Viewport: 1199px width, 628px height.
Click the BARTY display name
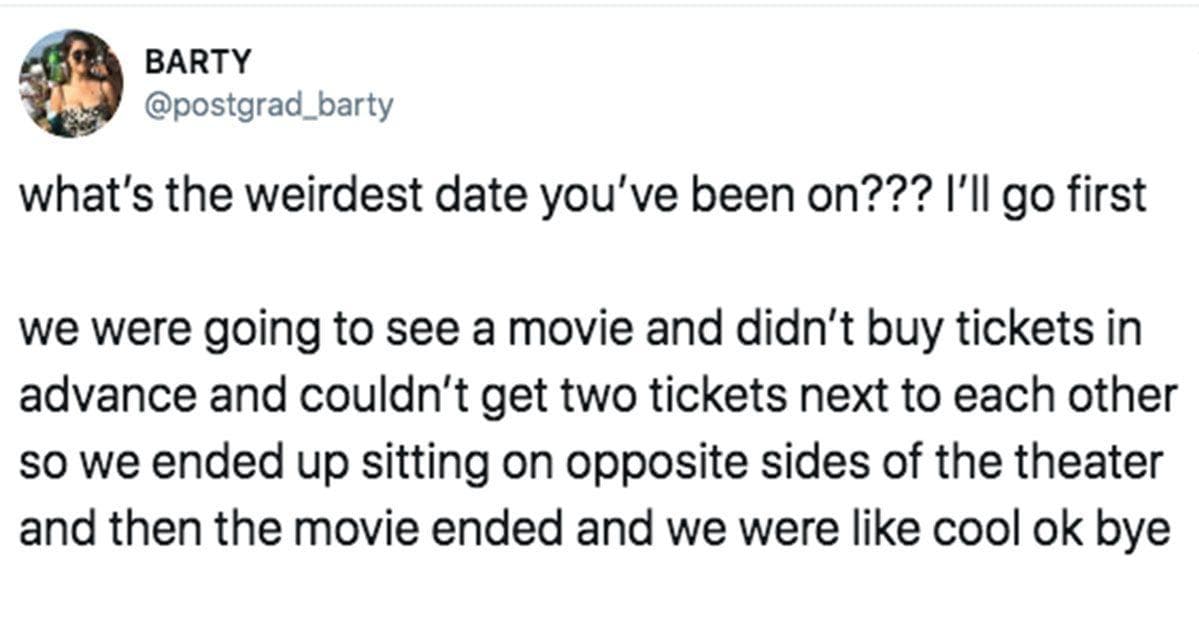coord(198,62)
